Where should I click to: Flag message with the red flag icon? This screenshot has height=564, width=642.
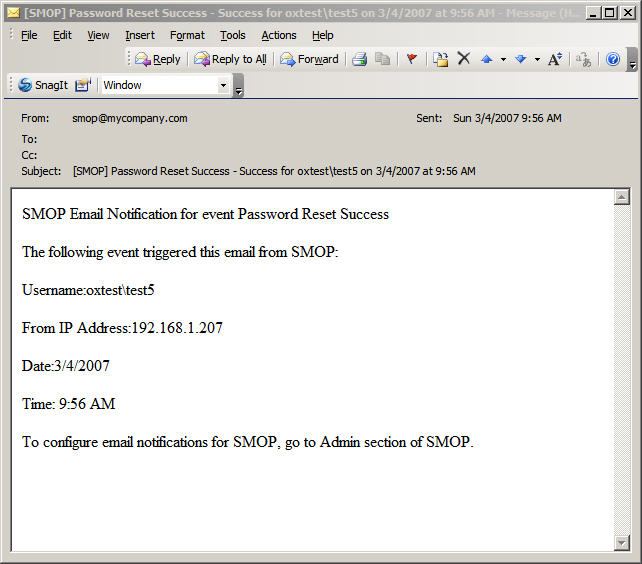coord(412,59)
